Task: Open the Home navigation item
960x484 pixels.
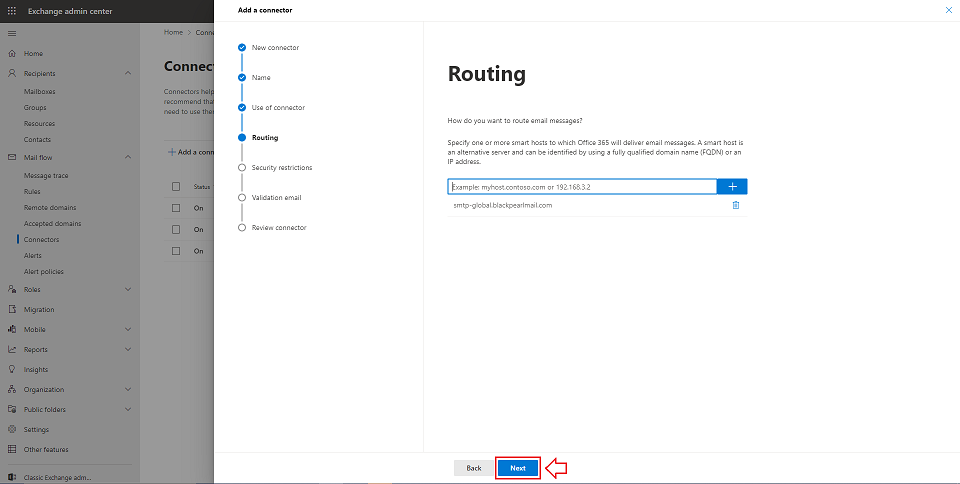Action: 33,53
